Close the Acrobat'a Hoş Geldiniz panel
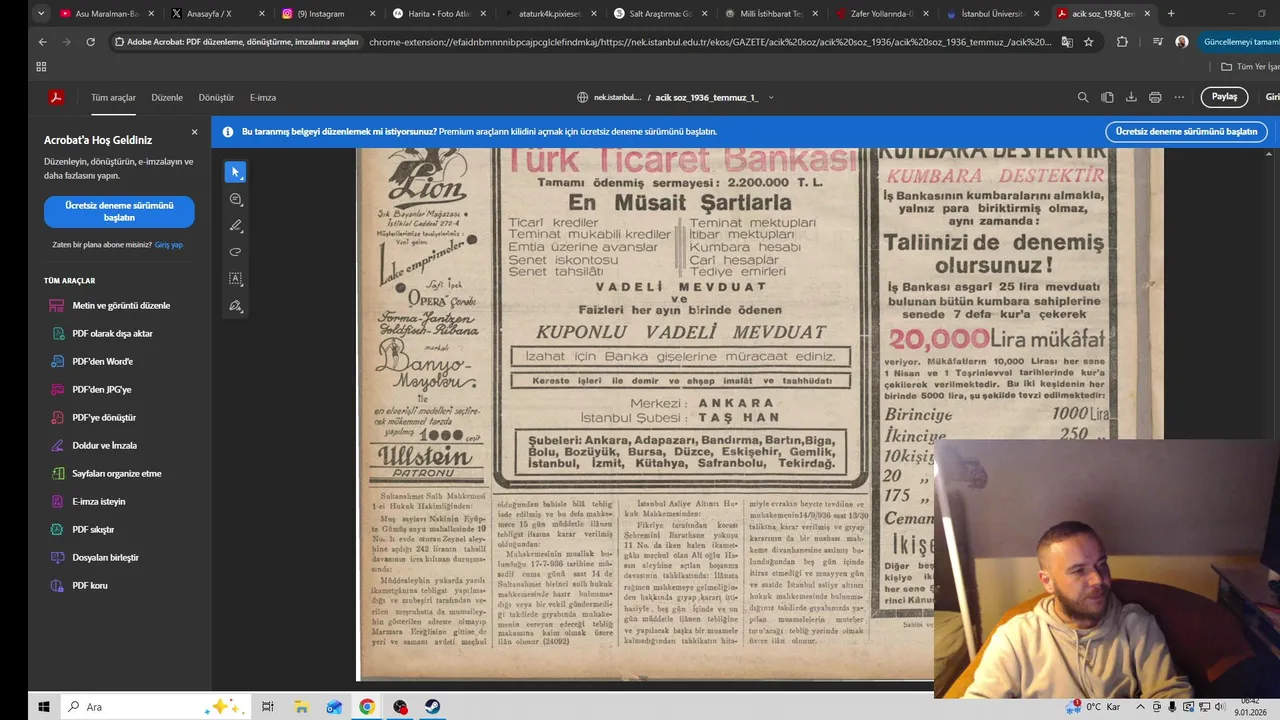The width and height of the screenshot is (1280, 720). [194, 132]
